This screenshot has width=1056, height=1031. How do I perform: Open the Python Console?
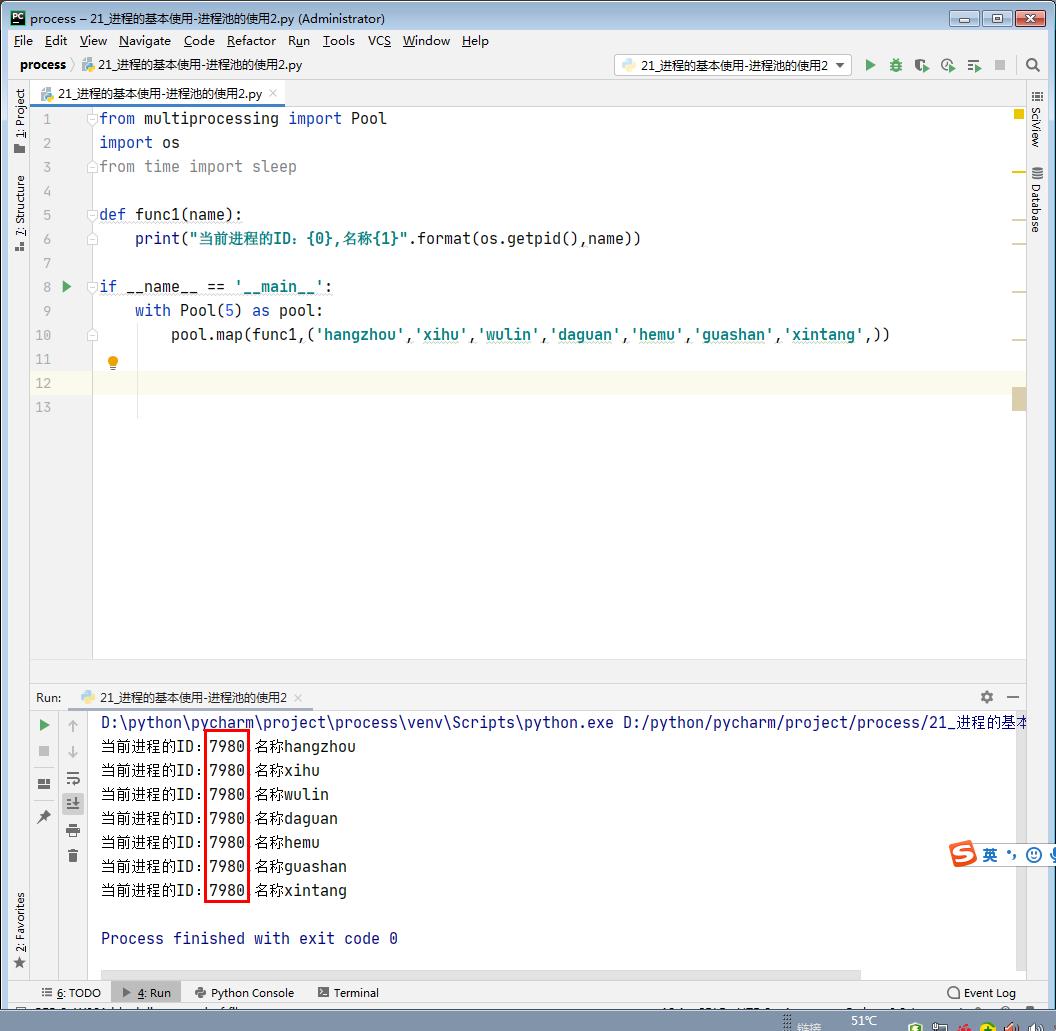pos(244,993)
